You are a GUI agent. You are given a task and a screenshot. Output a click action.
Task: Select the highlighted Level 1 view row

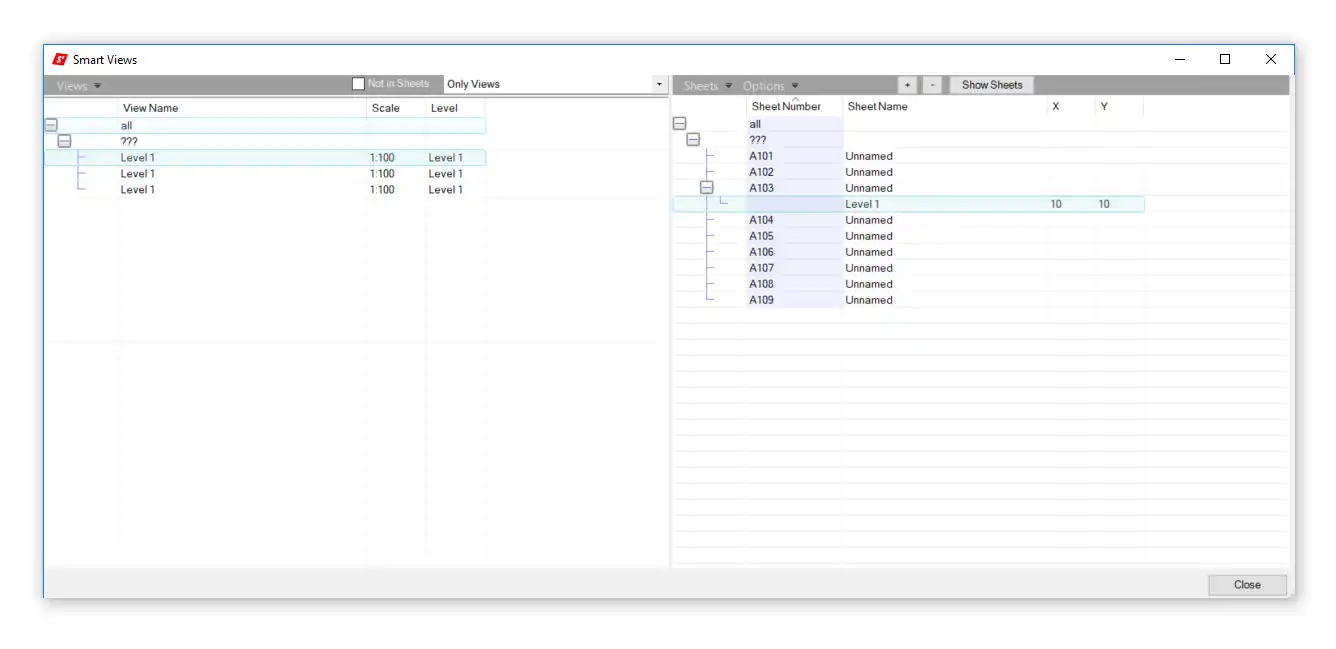[265, 158]
